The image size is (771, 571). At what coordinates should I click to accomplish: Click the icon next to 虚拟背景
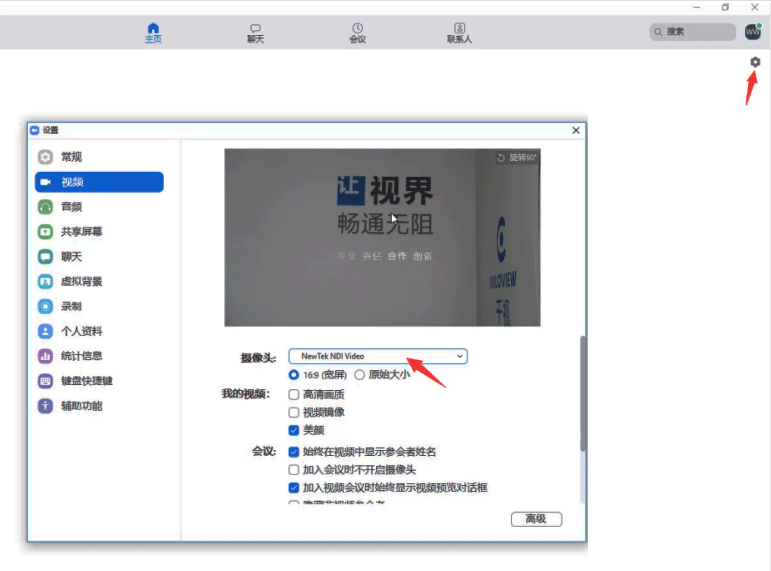click(45, 281)
